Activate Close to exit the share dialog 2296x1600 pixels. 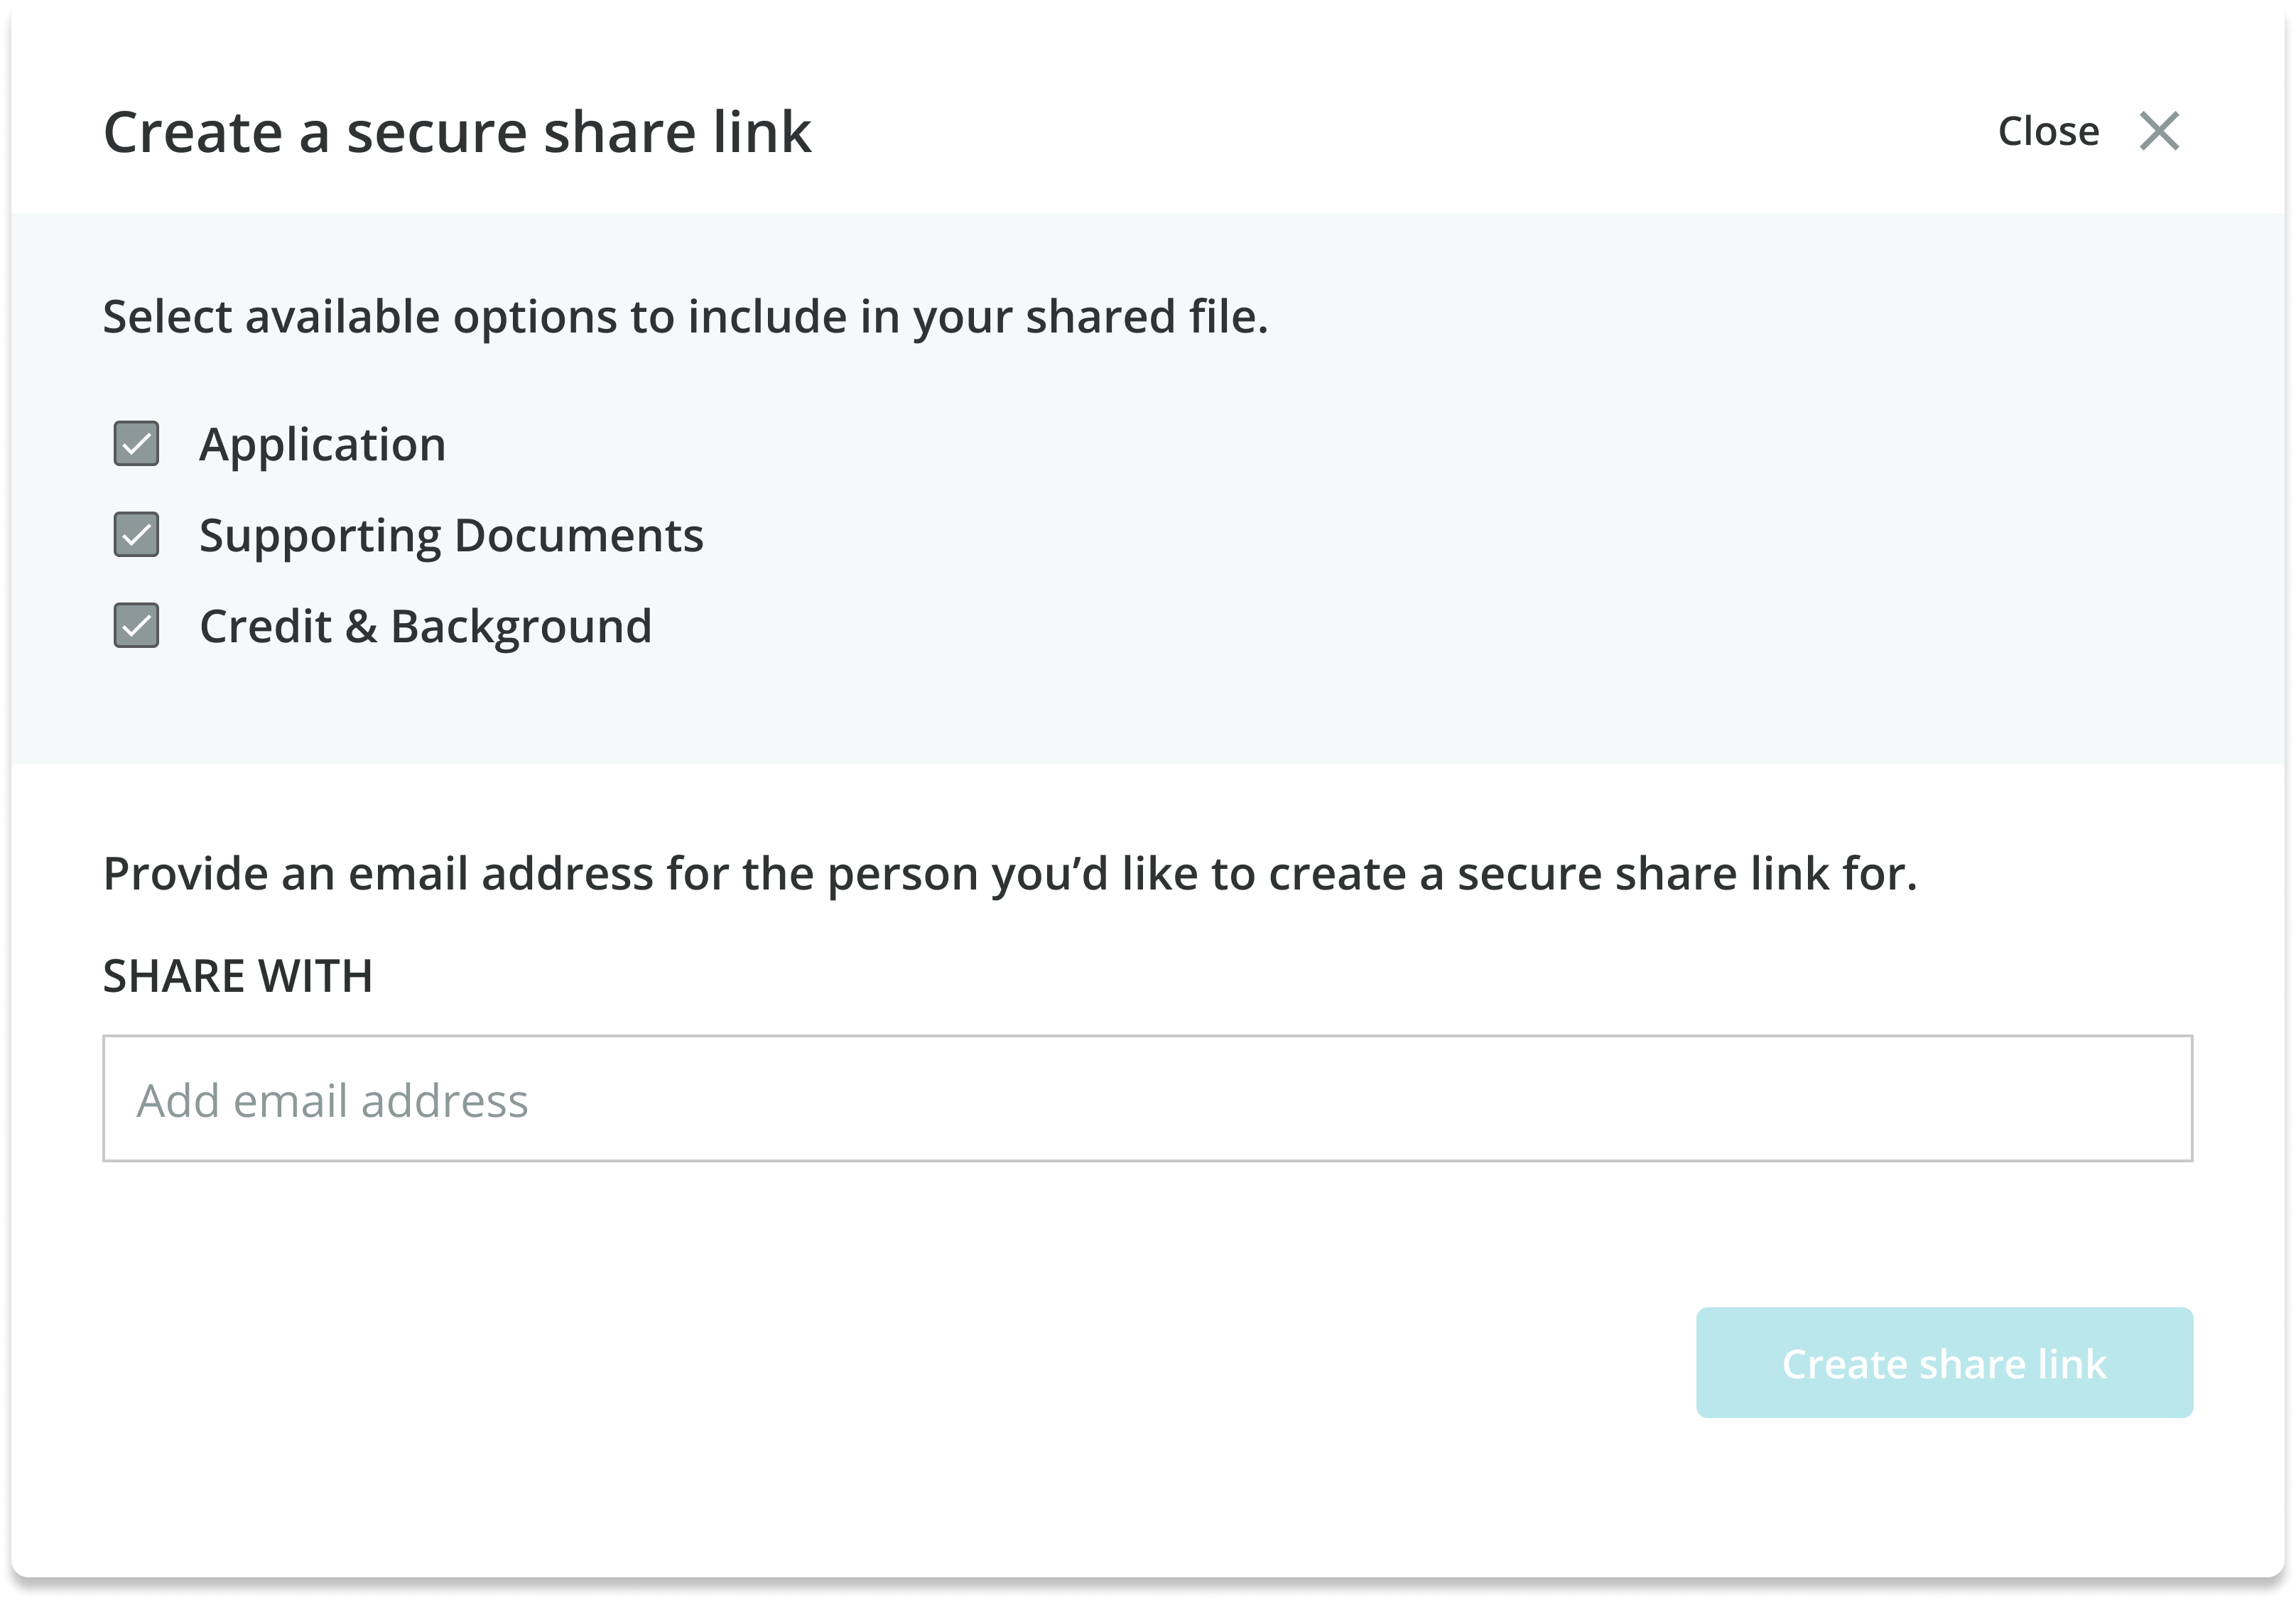2047,130
